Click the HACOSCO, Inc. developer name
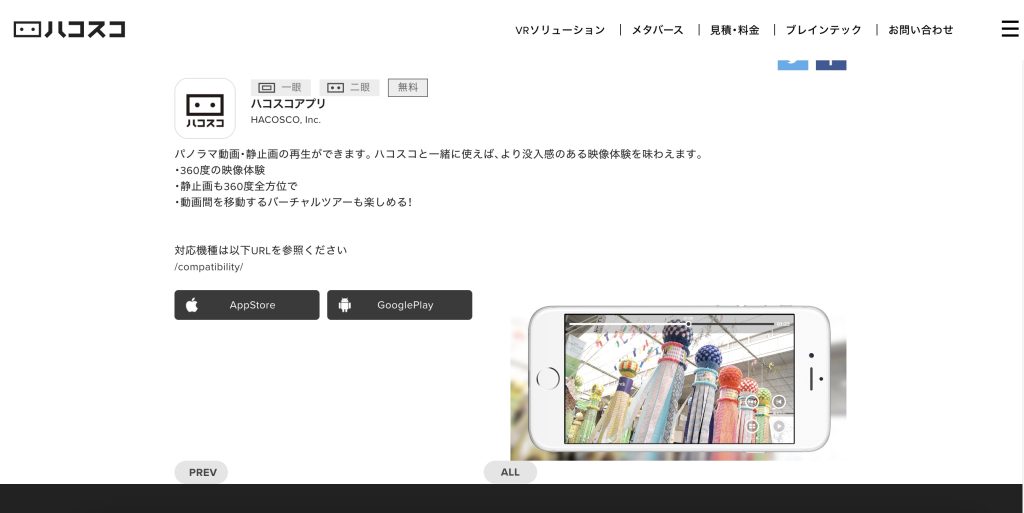The image size is (1024, 513). coord(285,120)
